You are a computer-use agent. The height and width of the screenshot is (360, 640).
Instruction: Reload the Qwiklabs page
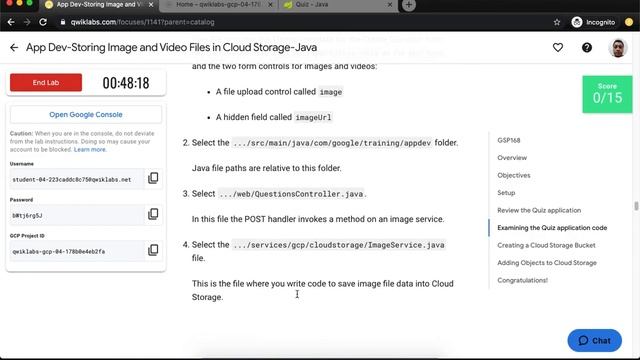click(x=43, y=22)
